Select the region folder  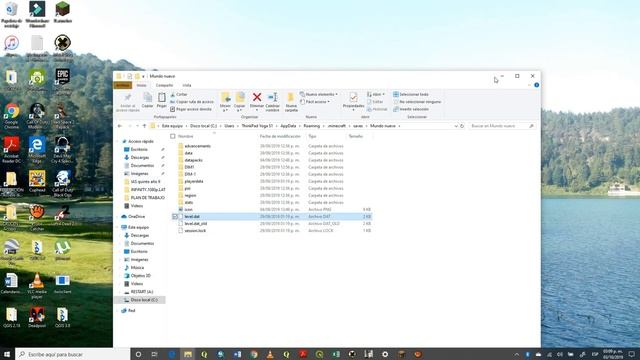[x=190, y=196]
